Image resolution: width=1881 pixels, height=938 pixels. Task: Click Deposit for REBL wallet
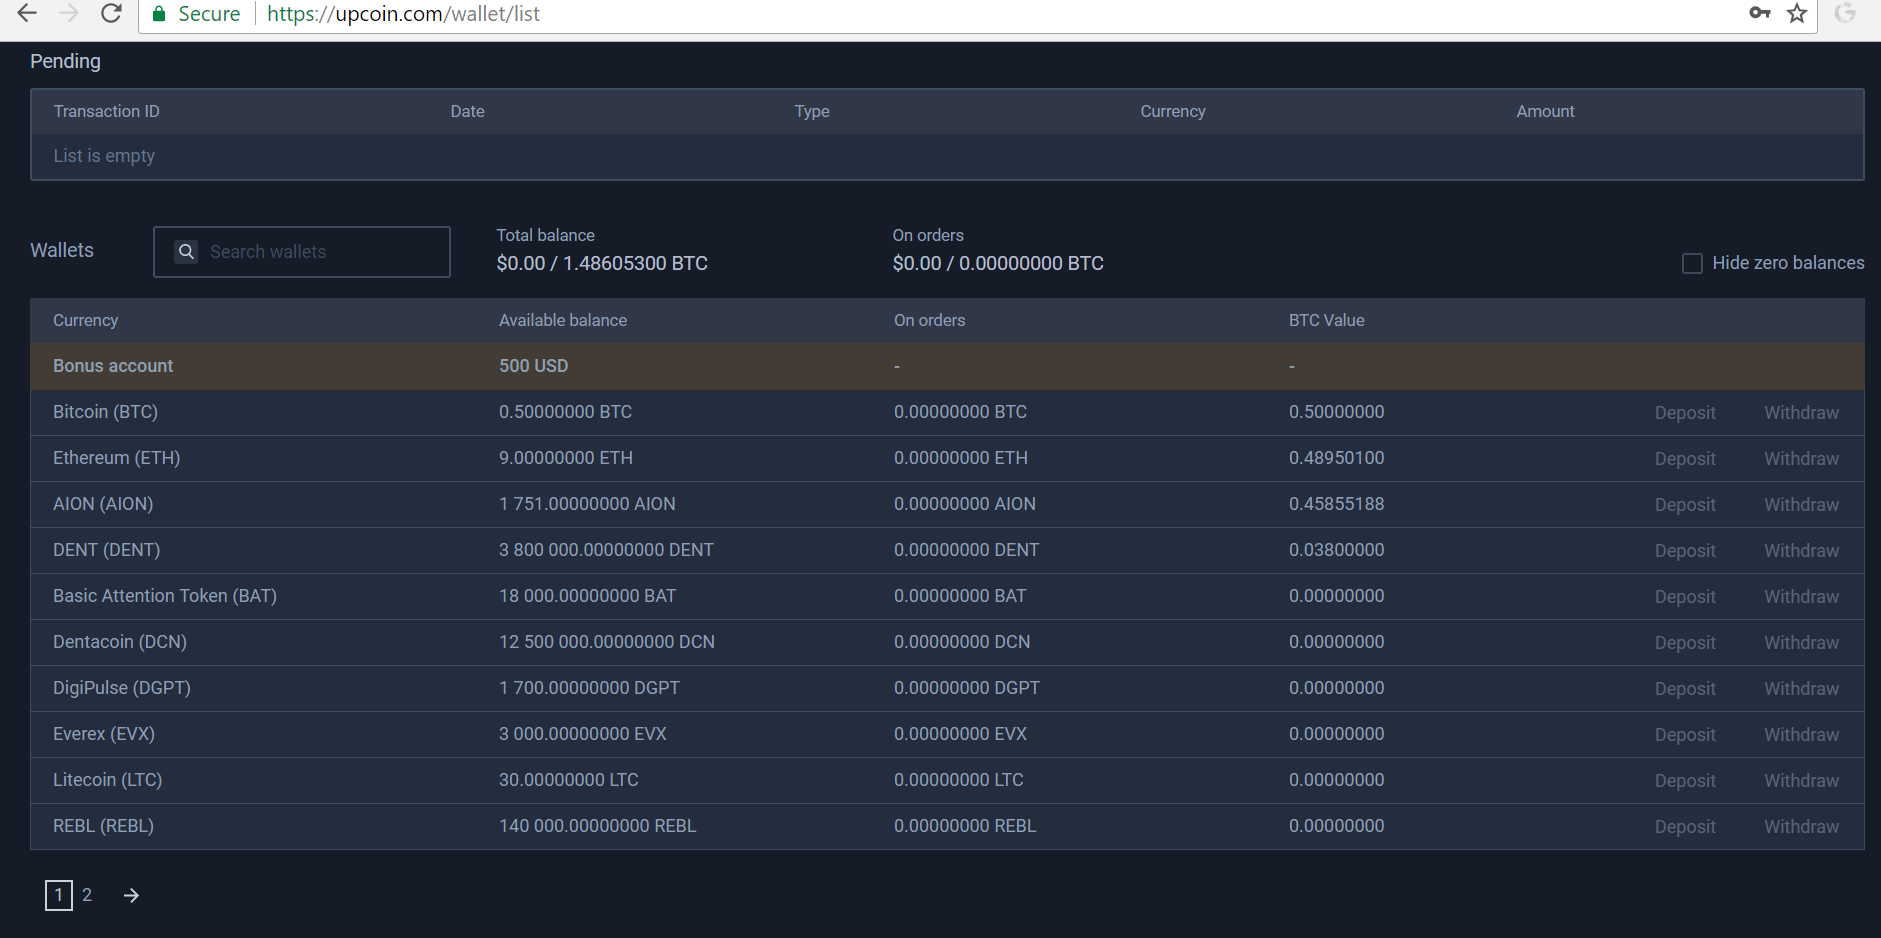click(1684, 827)
